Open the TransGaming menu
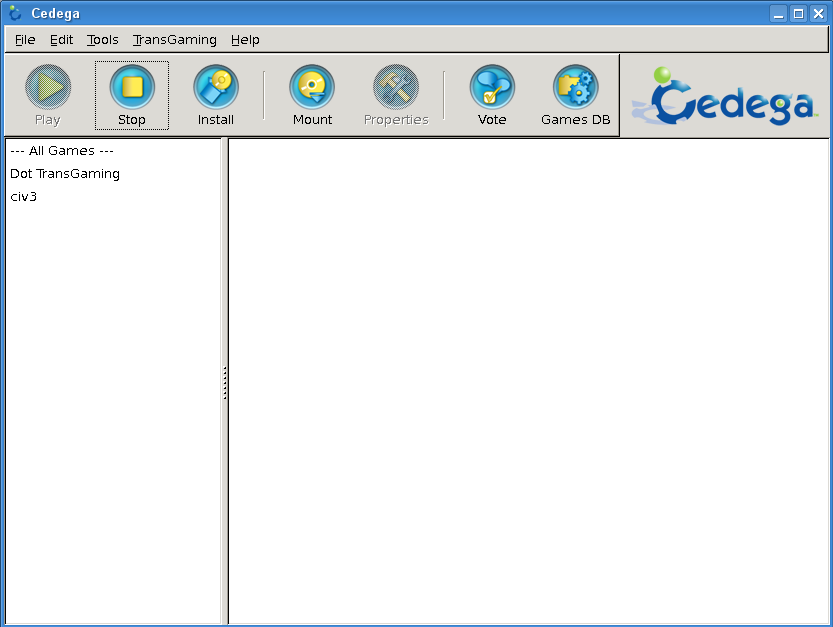The height and width of the screenshot is (627, 833). (175, 40)
